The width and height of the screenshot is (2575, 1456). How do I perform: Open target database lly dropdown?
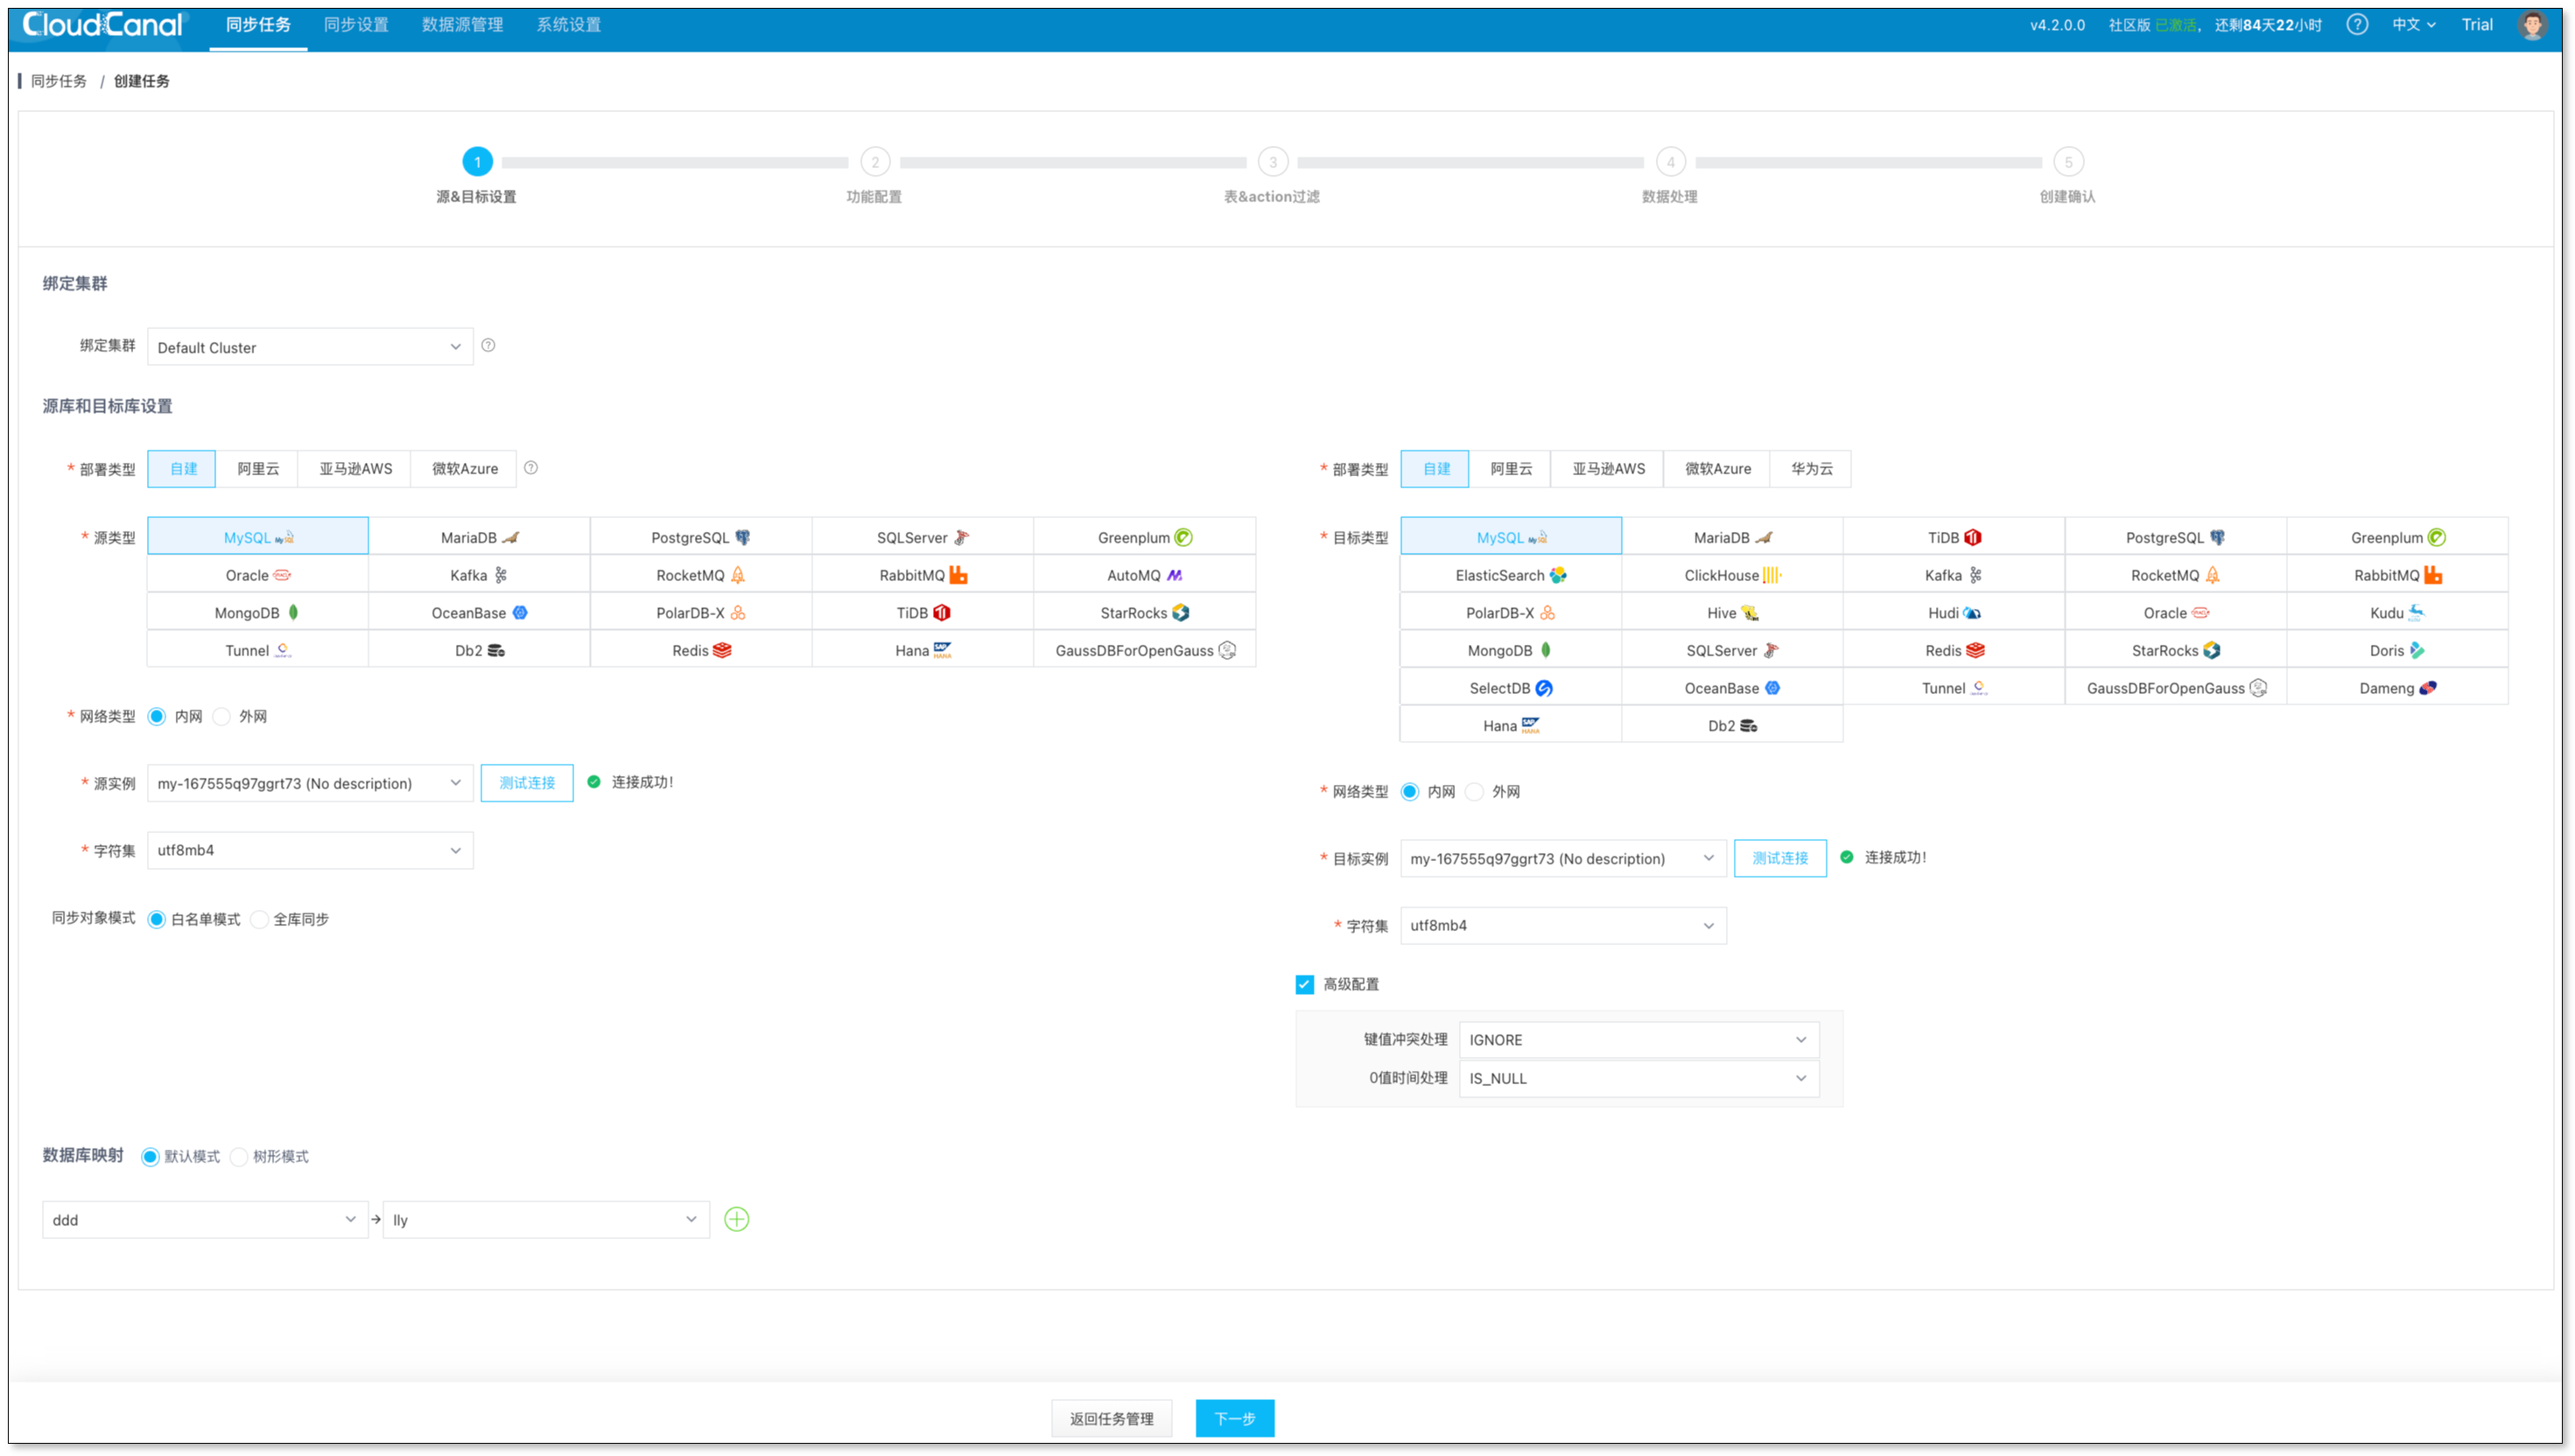click(546, 1219)
